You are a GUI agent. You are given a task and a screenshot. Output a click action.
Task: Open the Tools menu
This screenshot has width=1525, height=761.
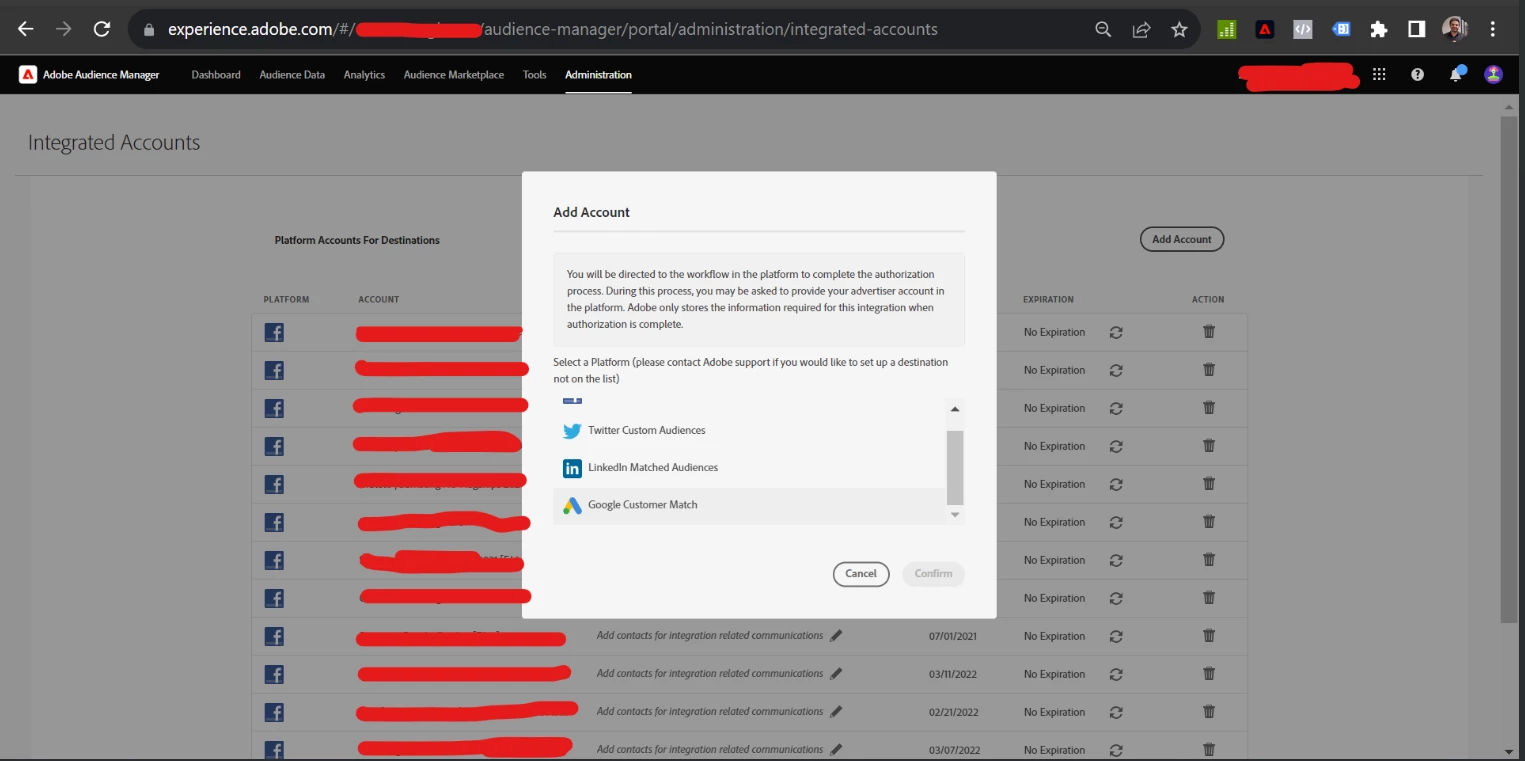pyautogui.click(x=535, y=75)
